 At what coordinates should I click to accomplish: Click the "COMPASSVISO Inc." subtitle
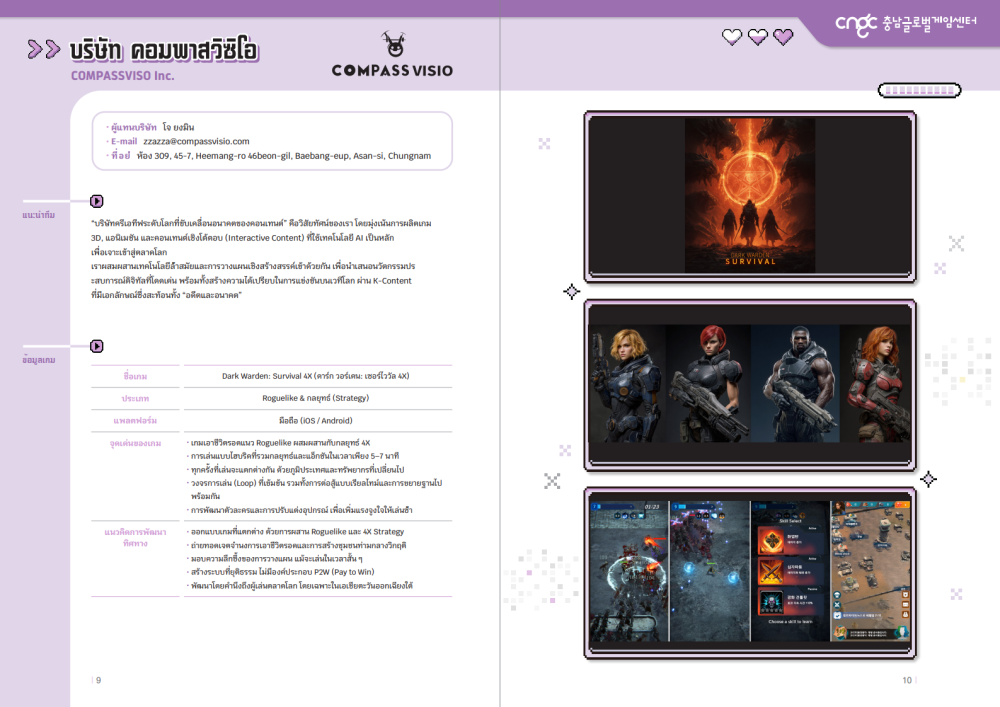[x=122, y=76]
